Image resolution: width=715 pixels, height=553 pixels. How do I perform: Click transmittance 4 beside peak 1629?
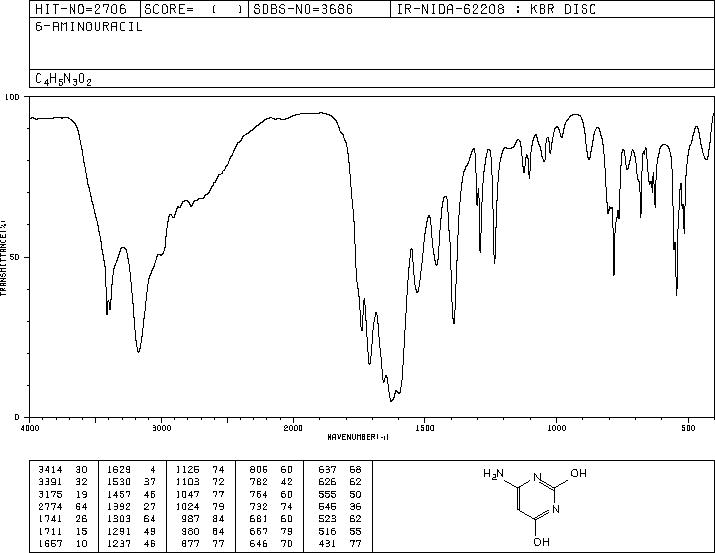pos(153,470)
